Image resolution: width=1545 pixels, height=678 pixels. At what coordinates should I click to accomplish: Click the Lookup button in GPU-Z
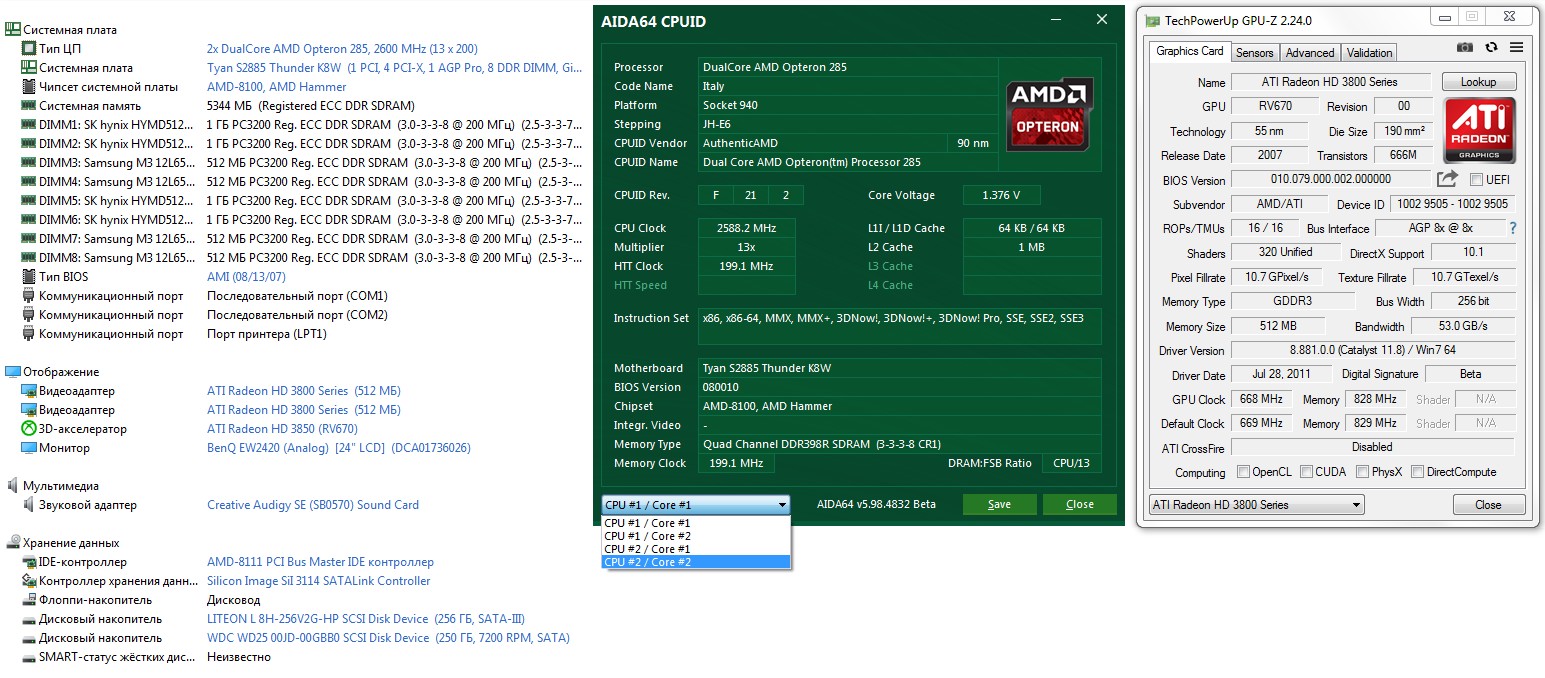pyautogui.click(x=1478, y=82)
